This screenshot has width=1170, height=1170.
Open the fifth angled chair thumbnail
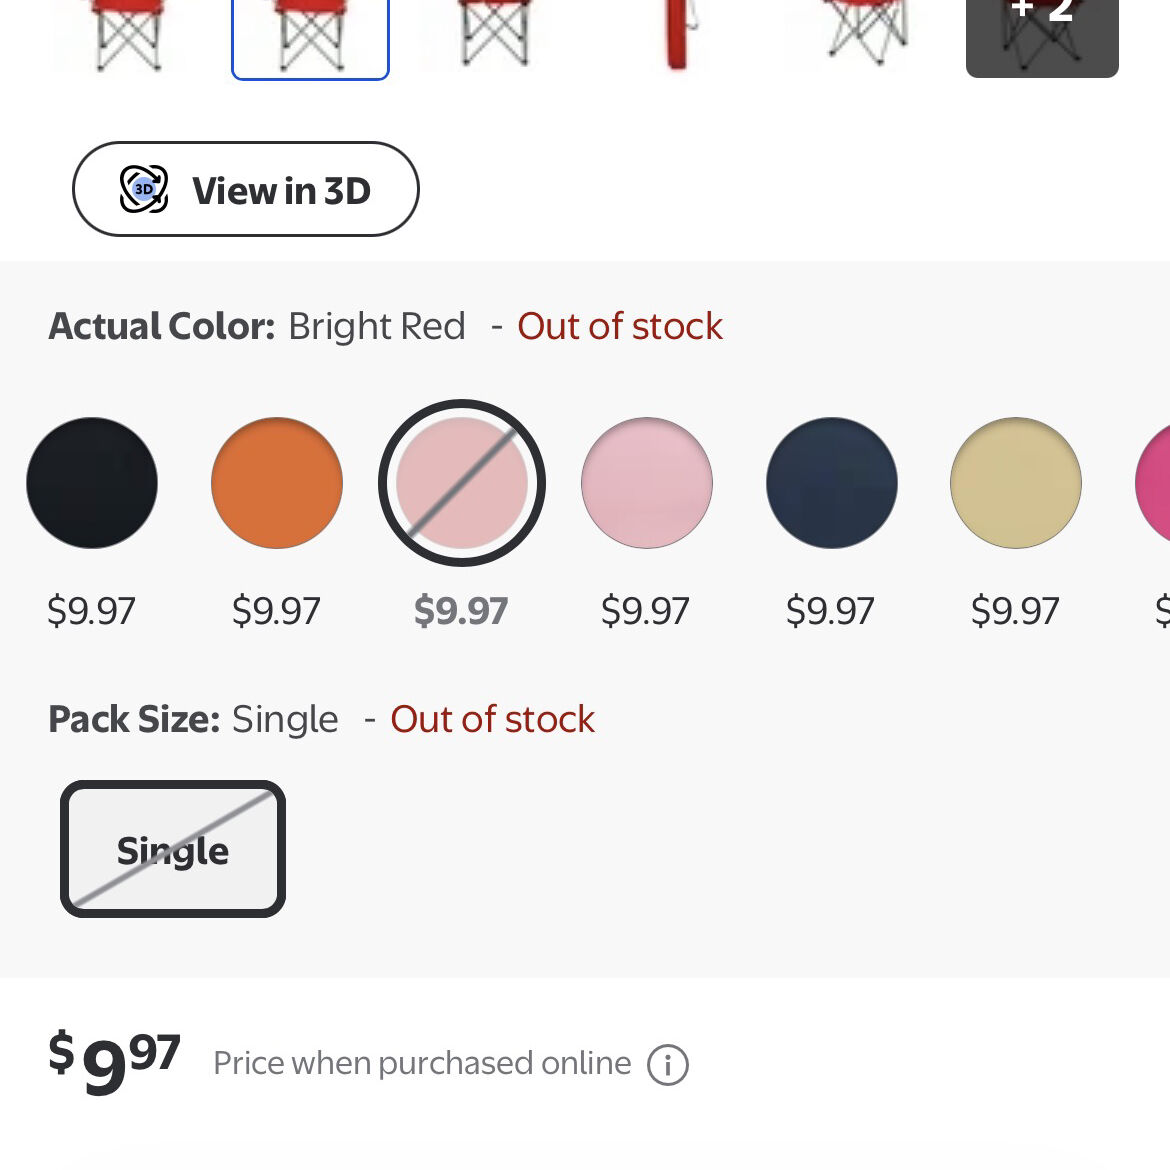(865, 35)
